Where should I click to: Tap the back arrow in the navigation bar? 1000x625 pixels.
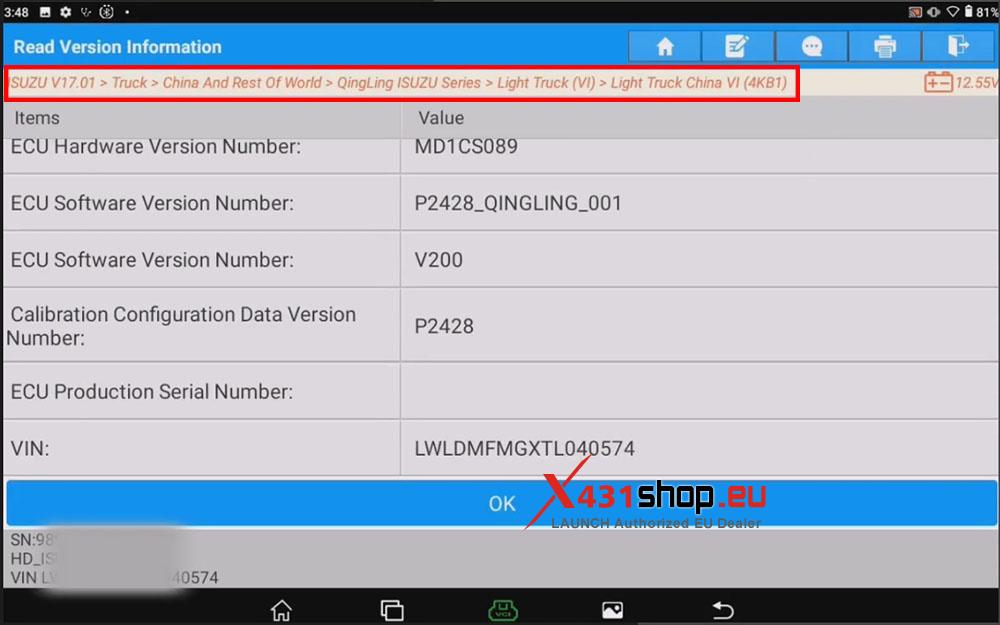coord(723,610)
